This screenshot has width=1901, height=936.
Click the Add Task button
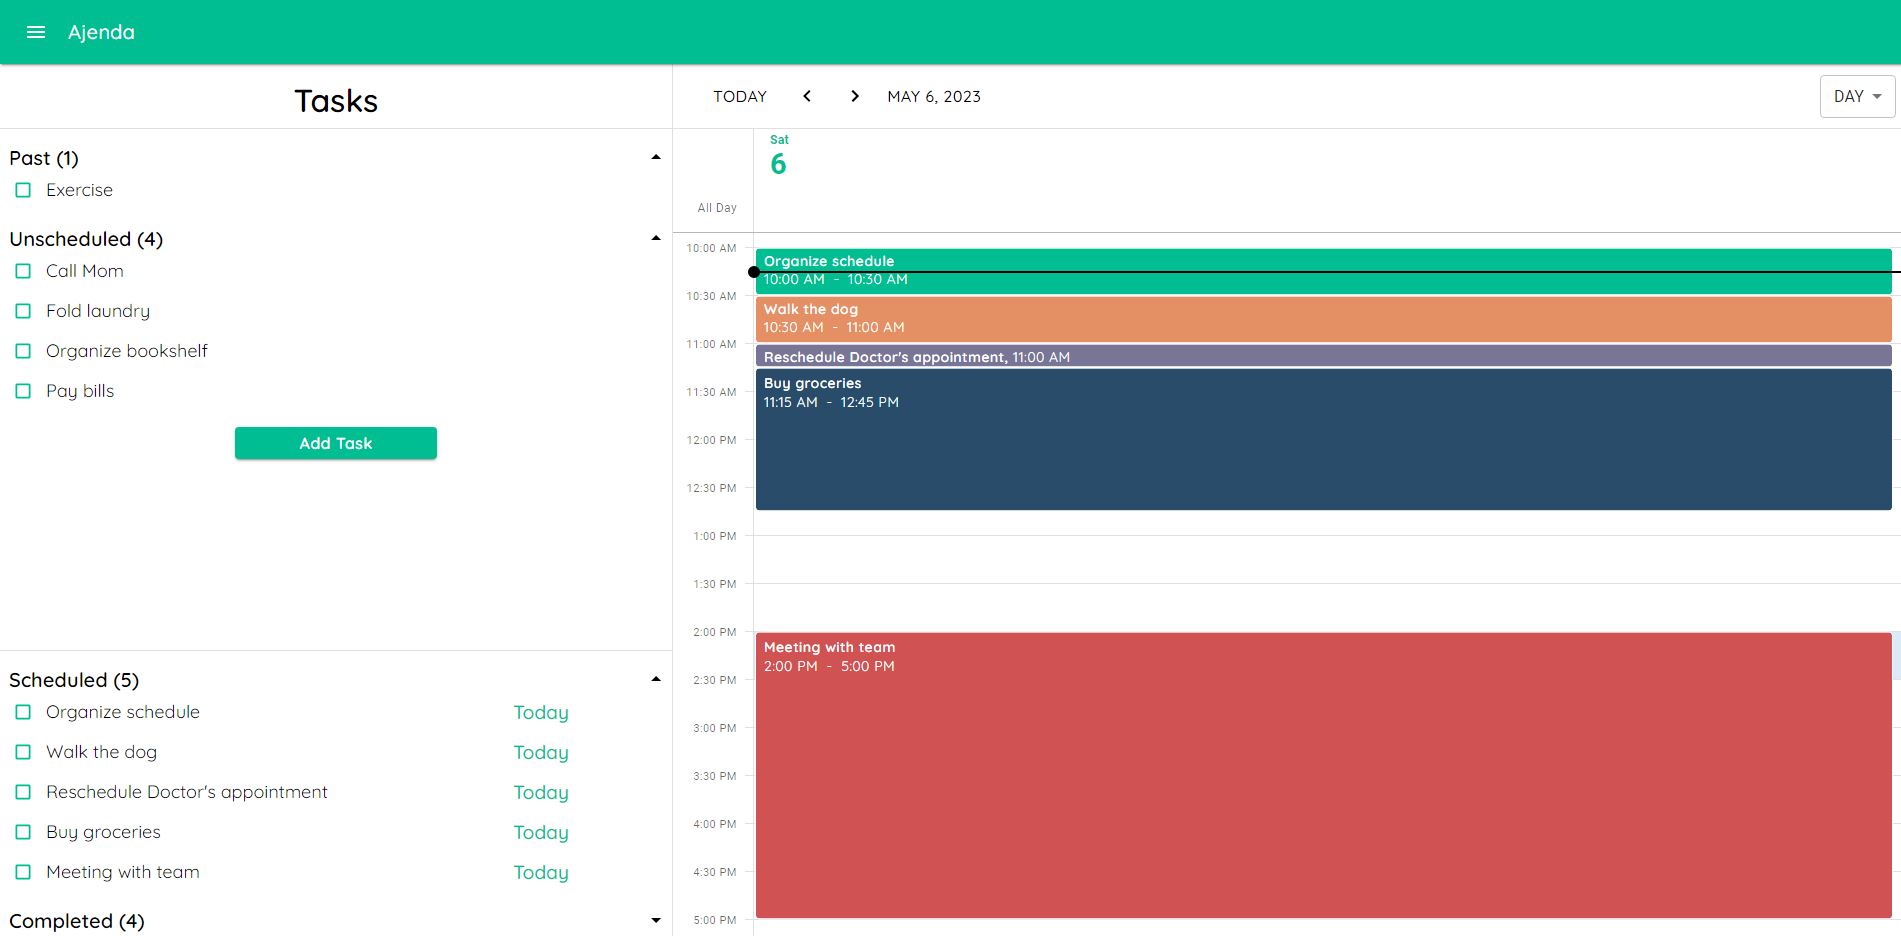[335, 443]
